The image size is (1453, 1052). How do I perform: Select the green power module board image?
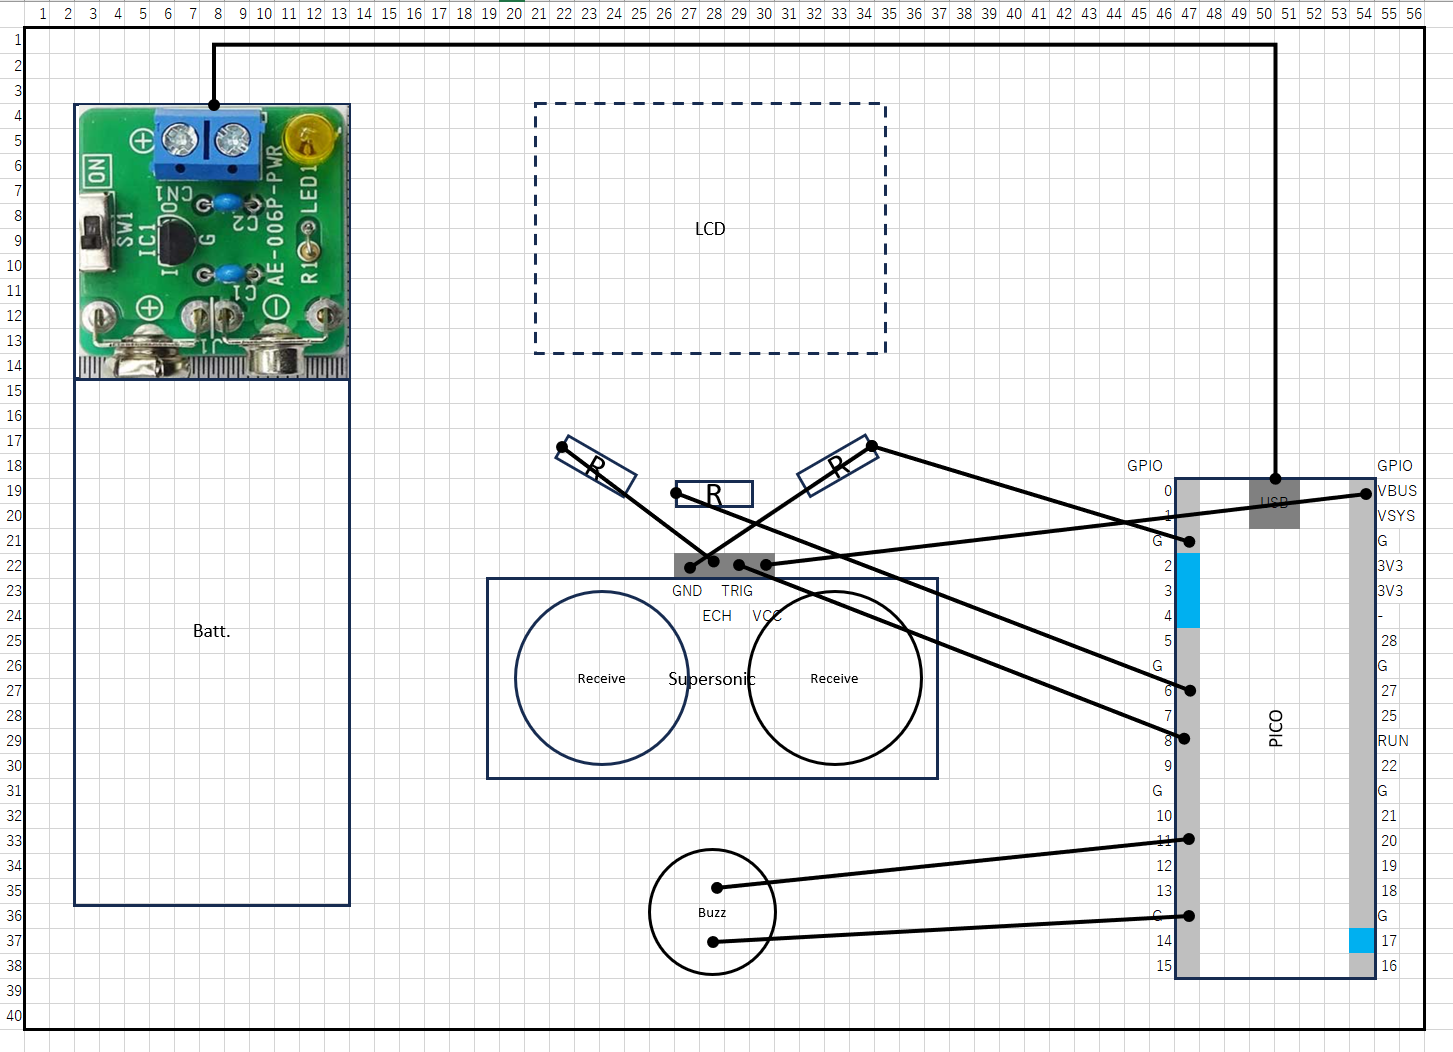click(x=212, y=241)
